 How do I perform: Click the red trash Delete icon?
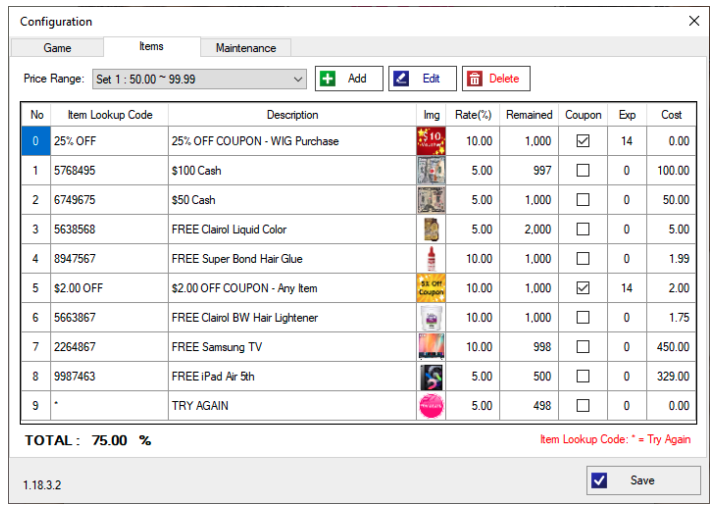(x=475, y=79)
